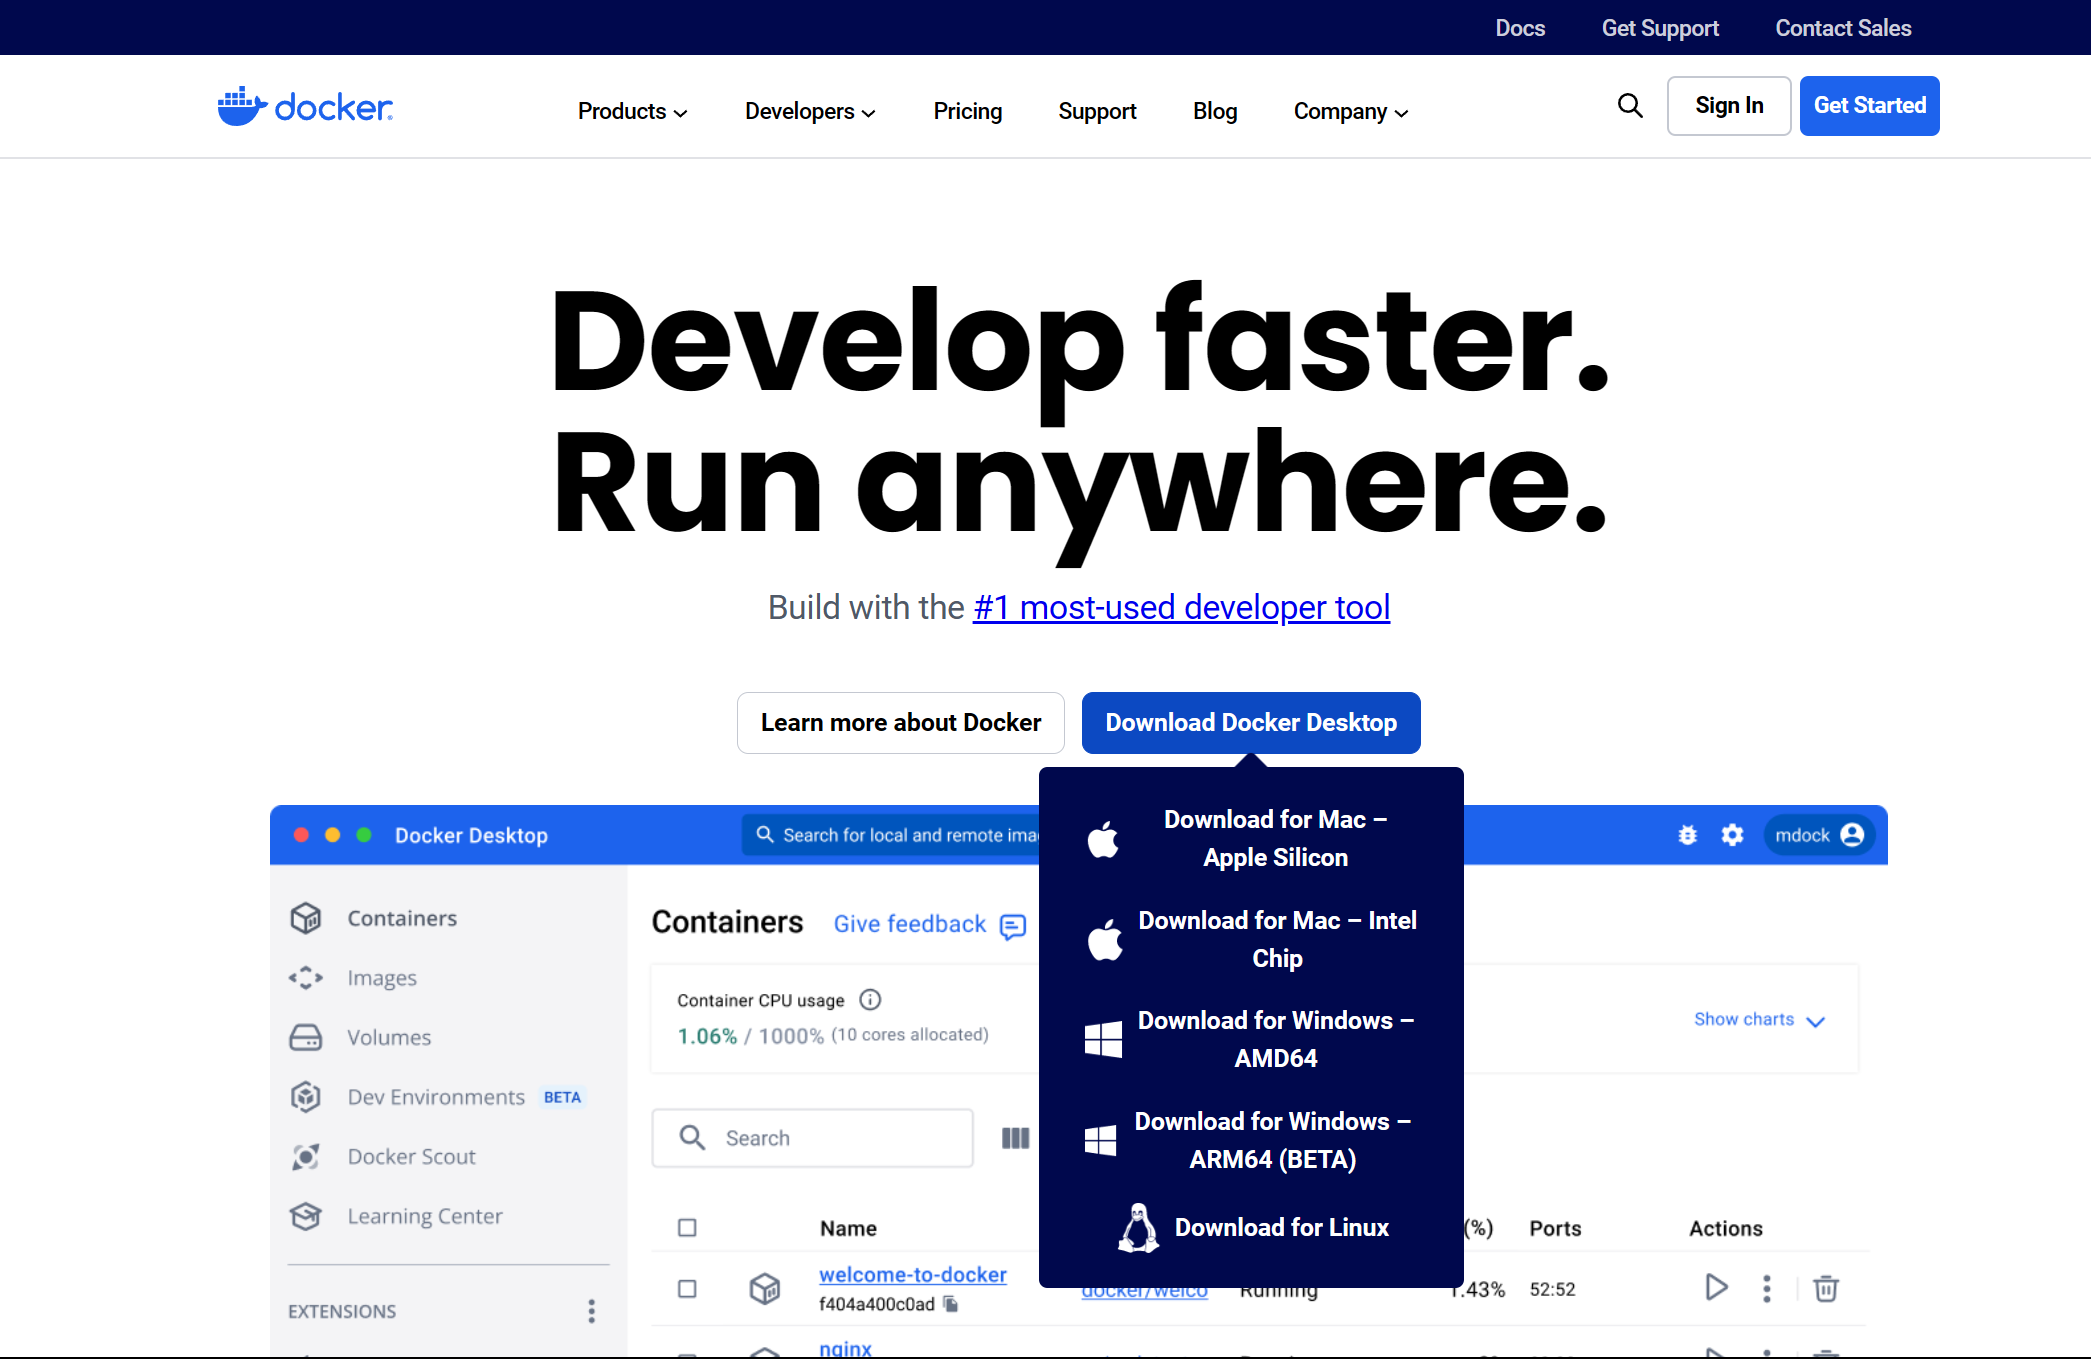Click the Actions column header

1726,1228
